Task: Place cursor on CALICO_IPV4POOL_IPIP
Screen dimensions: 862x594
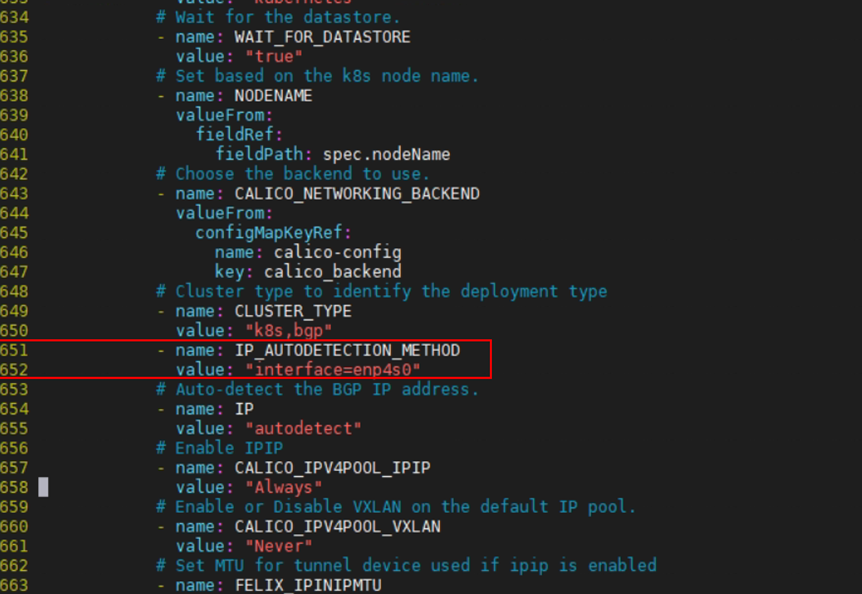Action: (x=332, y=468)
